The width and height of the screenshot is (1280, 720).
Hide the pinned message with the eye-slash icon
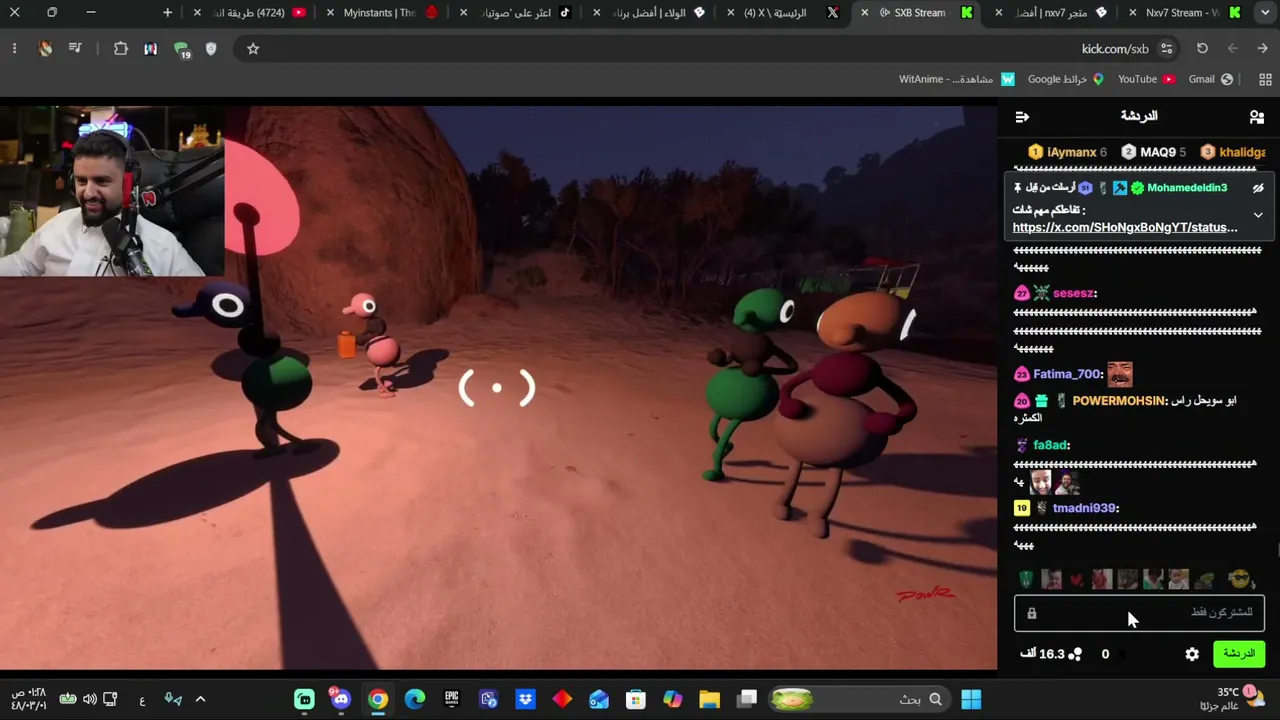[x=1258, y=188]
